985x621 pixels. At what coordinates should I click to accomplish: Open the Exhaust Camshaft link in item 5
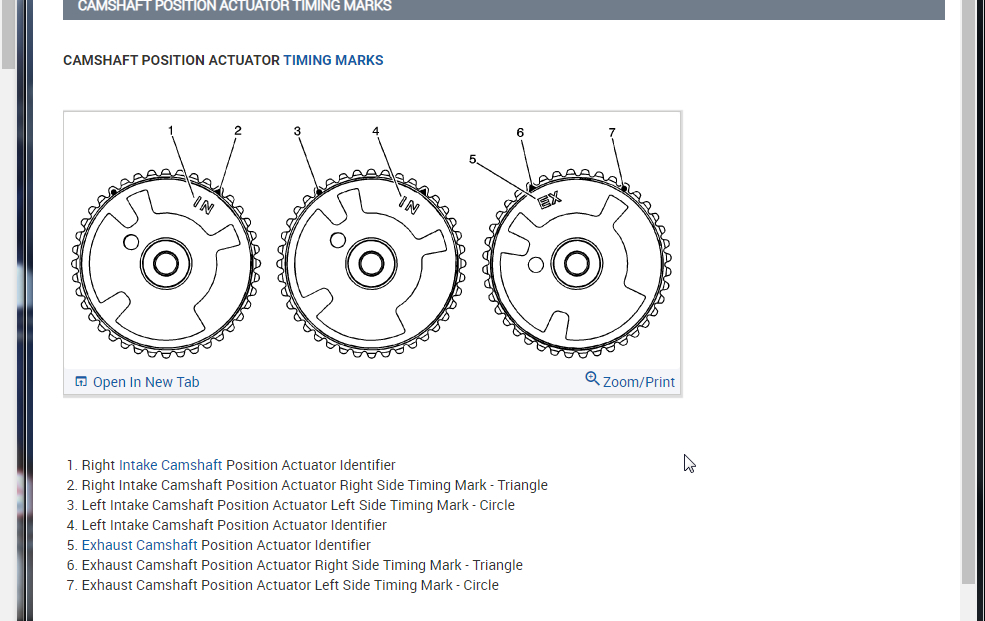pos(139,545)
